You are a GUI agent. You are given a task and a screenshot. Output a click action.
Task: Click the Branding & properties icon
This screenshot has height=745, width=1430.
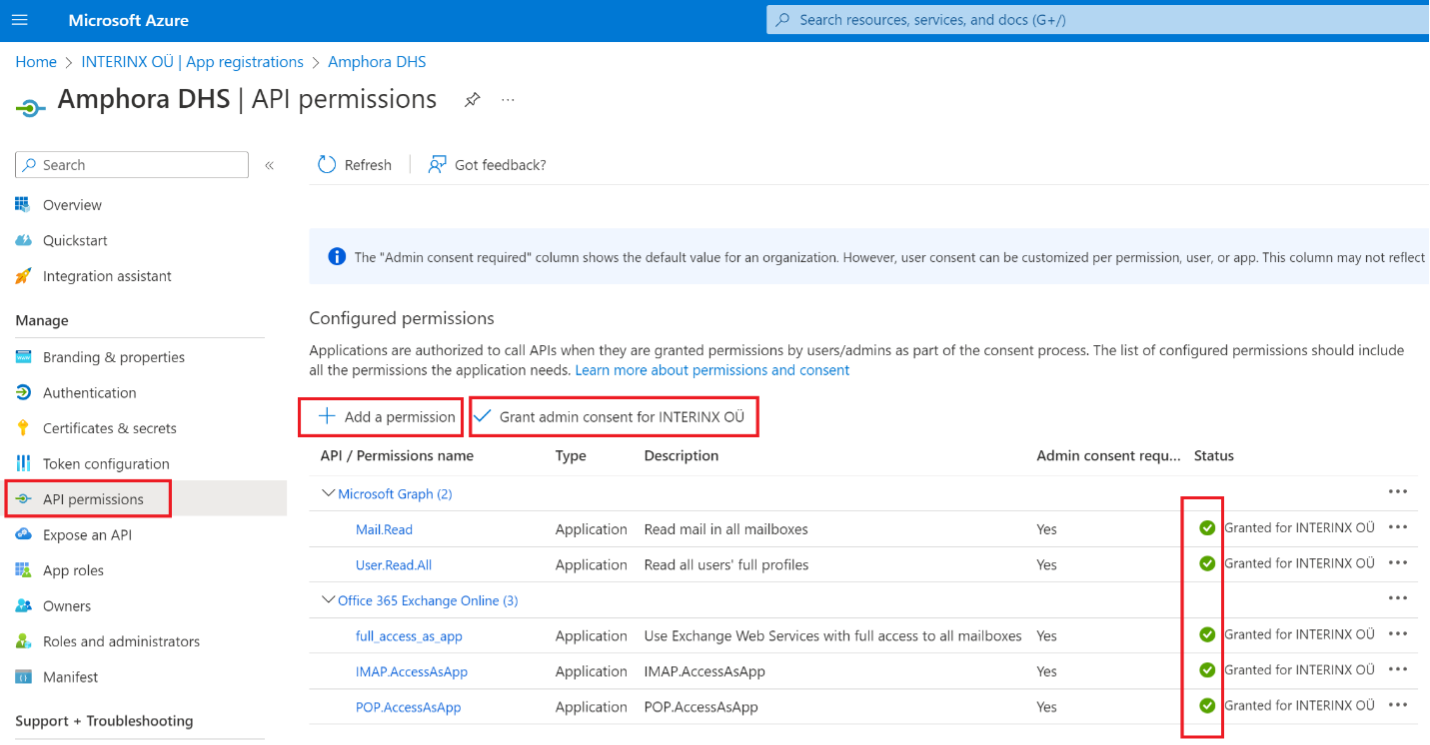click(23, 357)
